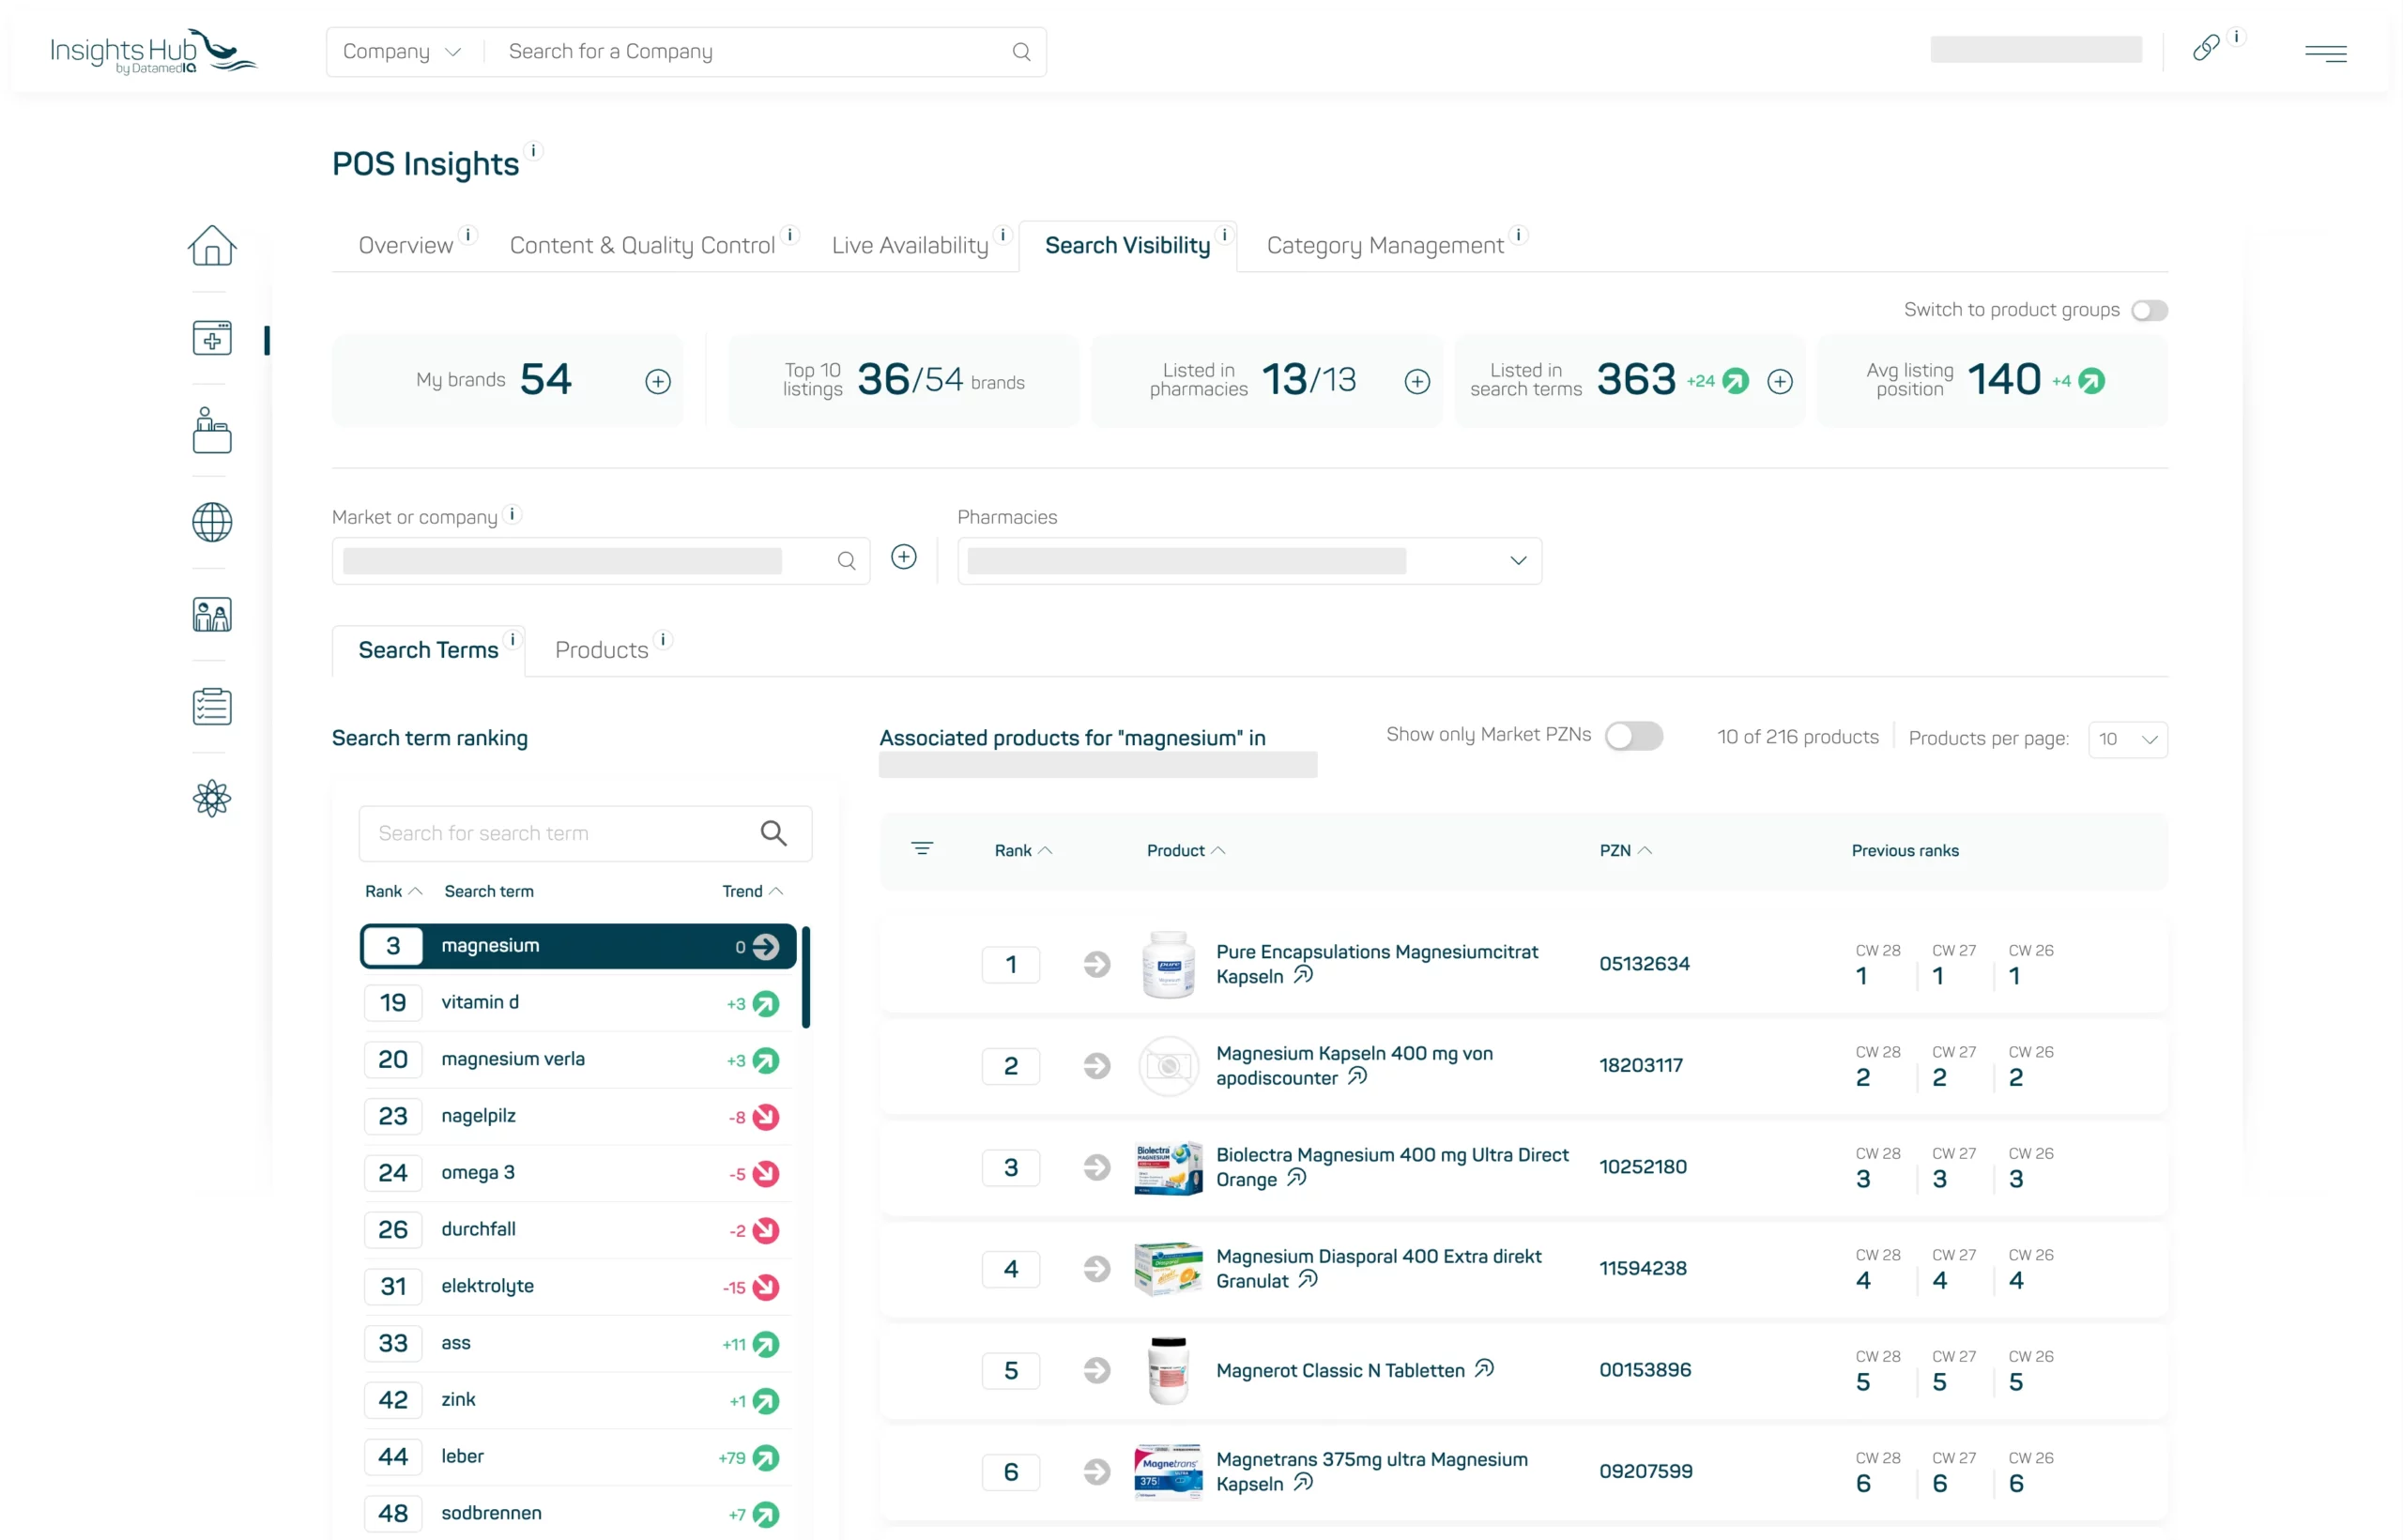Open the Products tab

[601, 650]
